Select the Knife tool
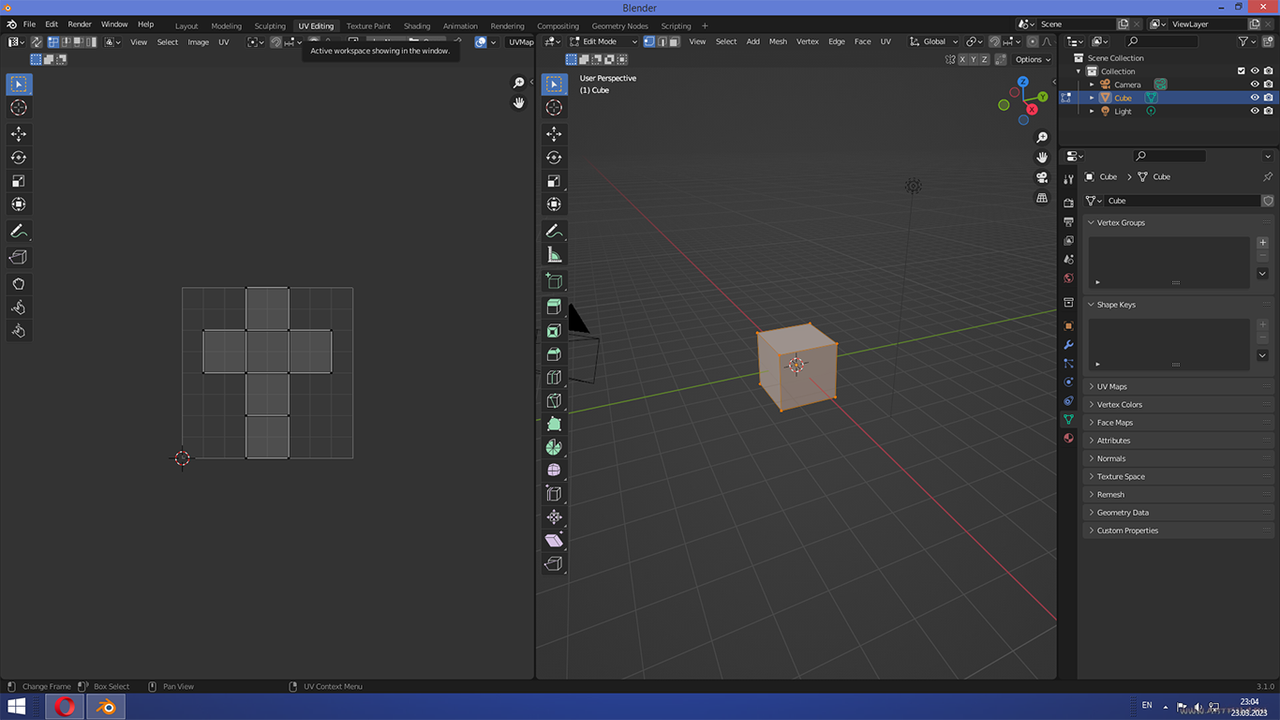 coord(554,400)
